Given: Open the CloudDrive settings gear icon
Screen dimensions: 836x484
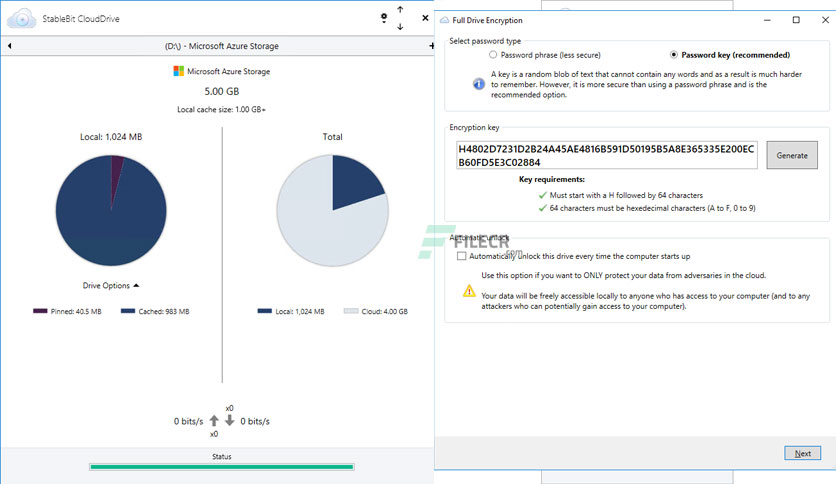Looking at the screenshot, I should click(384, 18).
